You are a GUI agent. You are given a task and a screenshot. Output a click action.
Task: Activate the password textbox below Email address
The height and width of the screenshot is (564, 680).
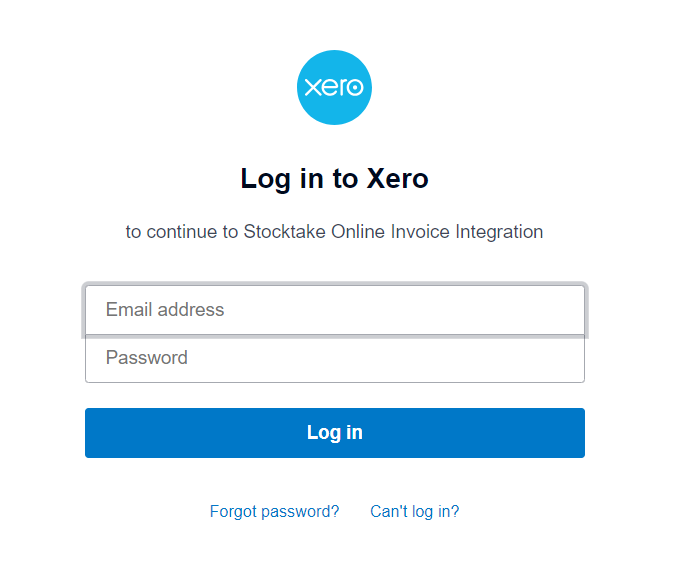coord(334,358)
